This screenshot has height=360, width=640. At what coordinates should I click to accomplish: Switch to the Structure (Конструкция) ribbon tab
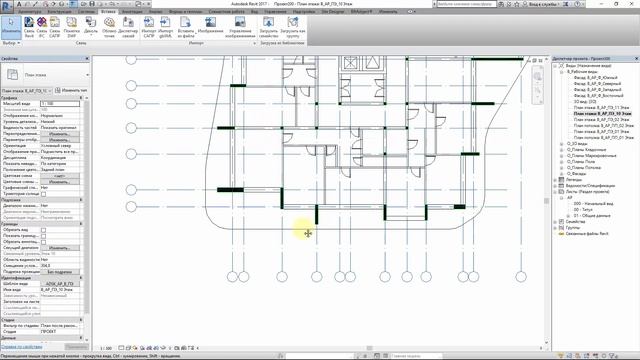pos(59,11)
